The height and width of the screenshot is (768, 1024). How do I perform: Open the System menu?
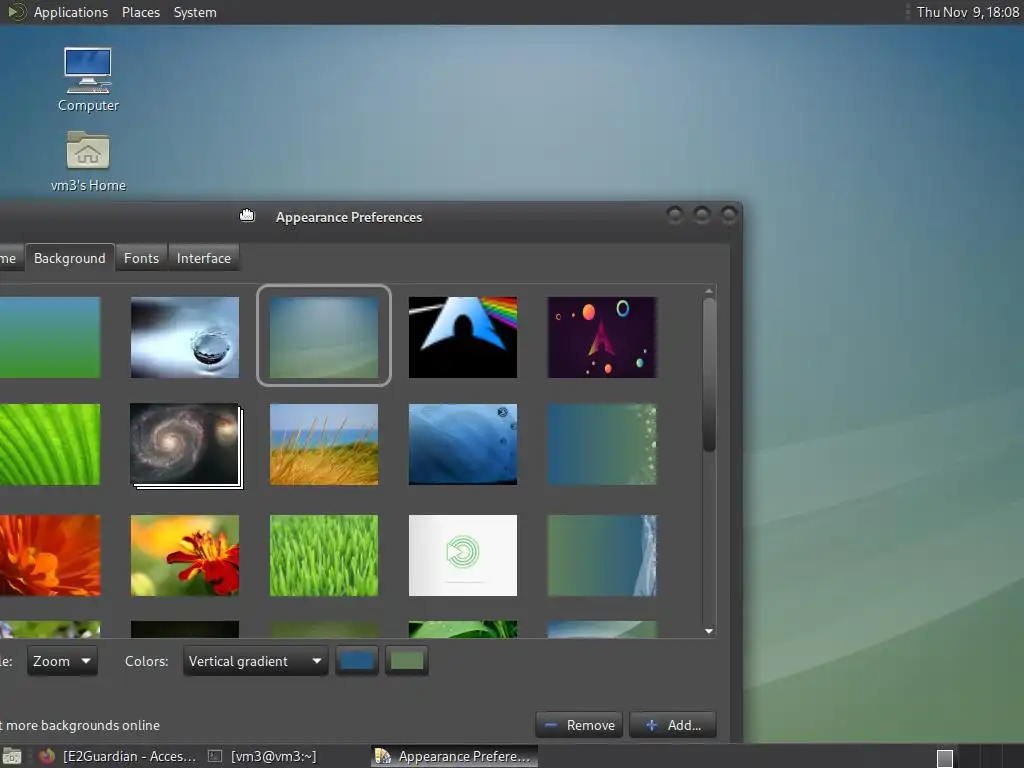pos(195,12)
